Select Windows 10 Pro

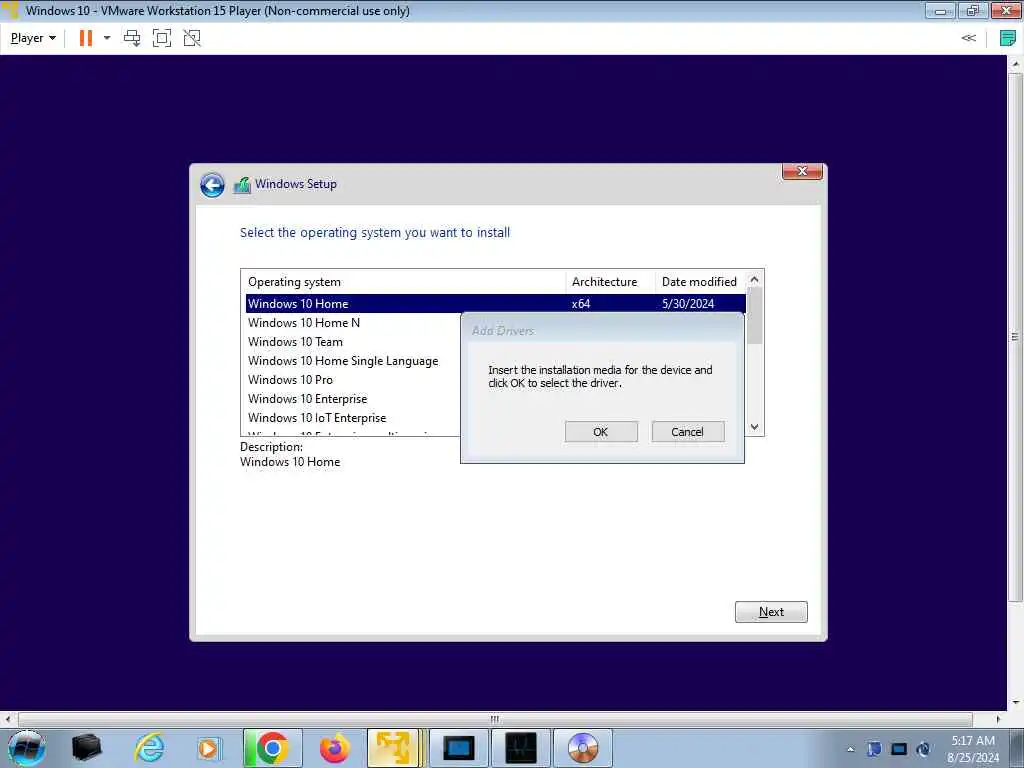(x=290, y=379)
